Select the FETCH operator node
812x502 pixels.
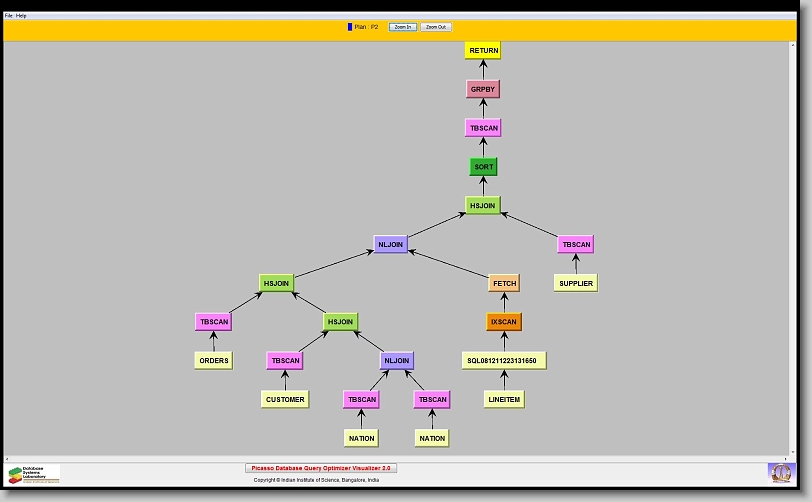tap(504, 283)
